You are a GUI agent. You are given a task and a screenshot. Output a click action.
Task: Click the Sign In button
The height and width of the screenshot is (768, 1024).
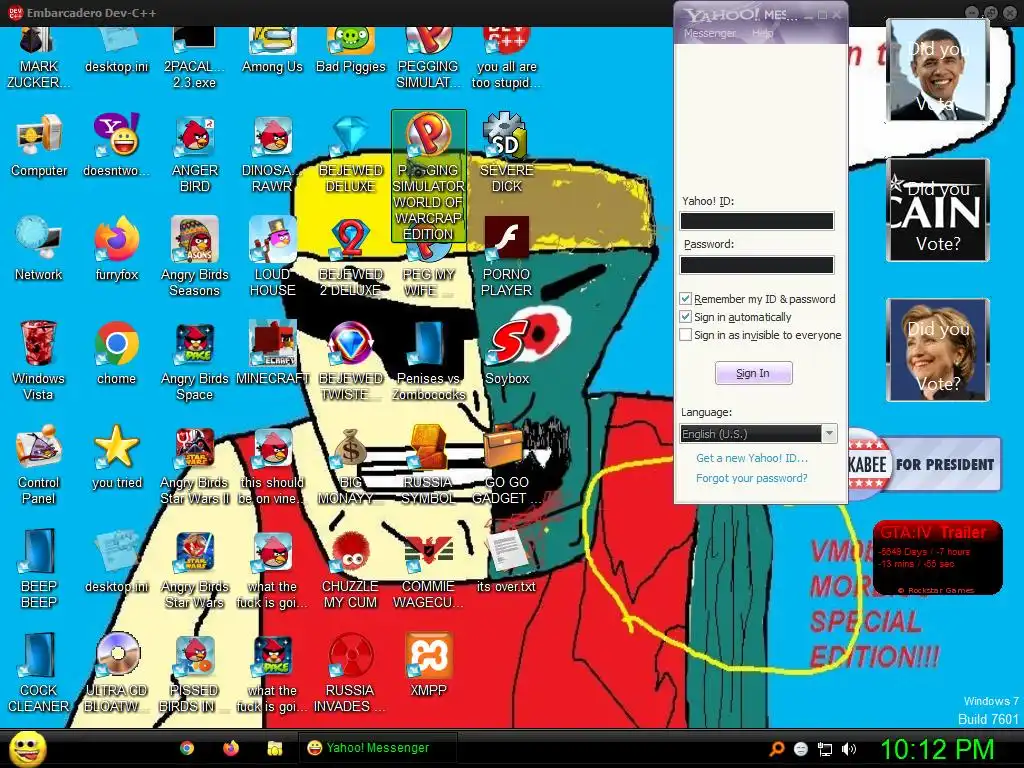tap(753, 373)
